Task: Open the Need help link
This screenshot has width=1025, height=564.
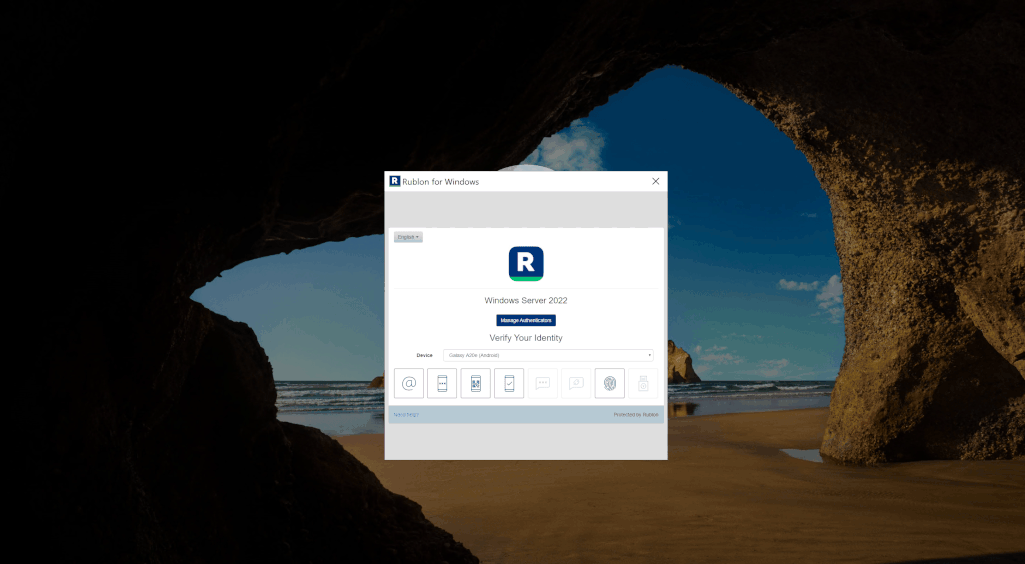Action: tap(406, 414)
